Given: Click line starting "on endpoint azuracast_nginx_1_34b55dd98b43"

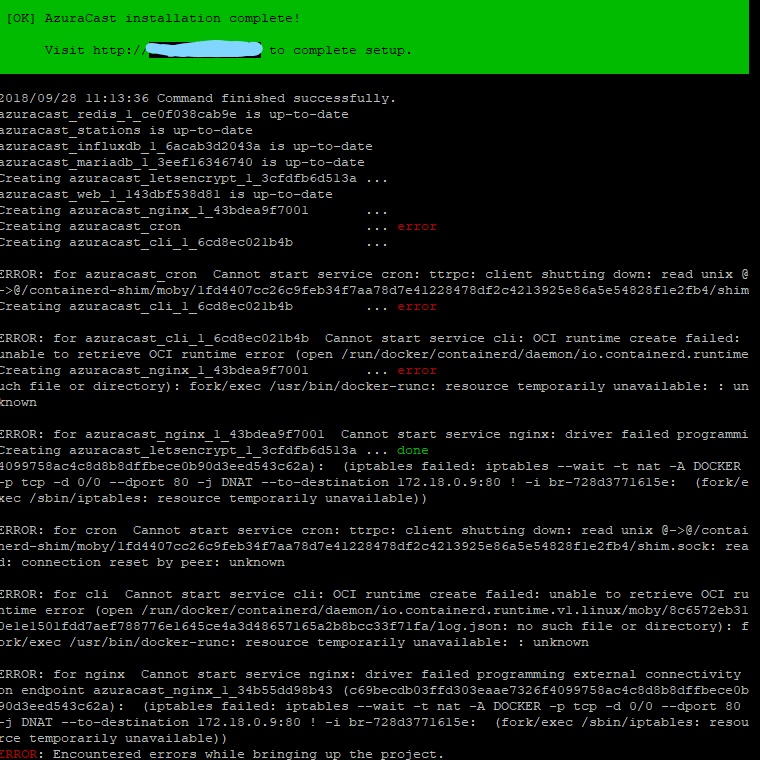Looking at the screenshot, I should tap(374, 690).
